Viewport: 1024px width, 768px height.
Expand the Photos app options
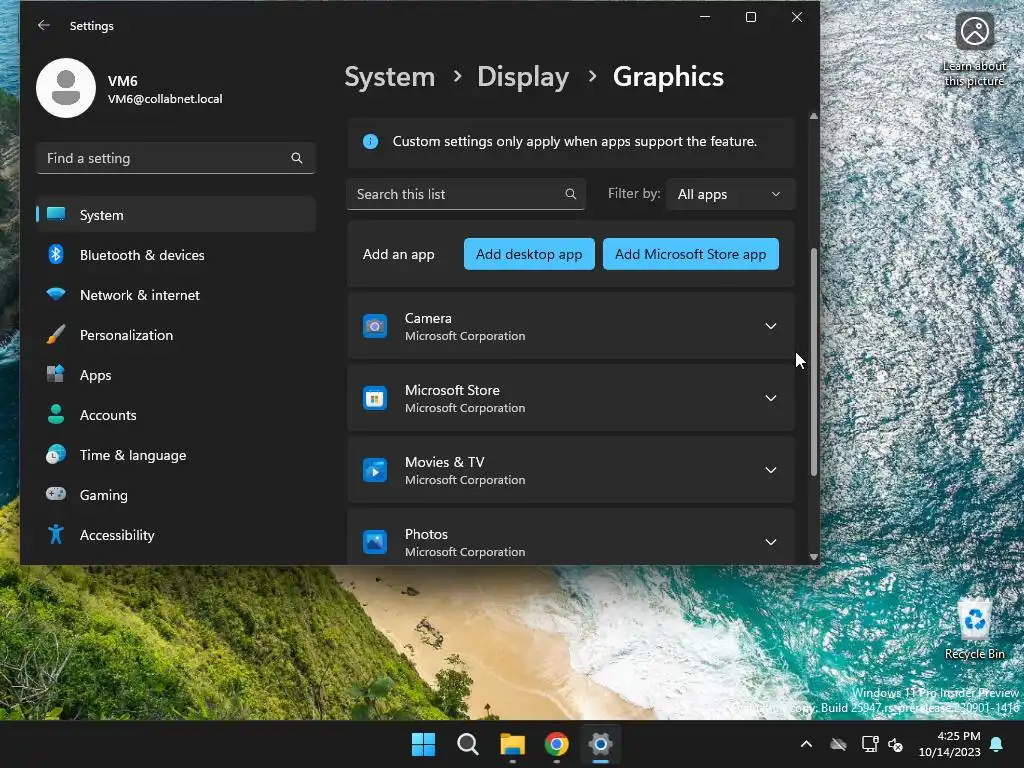click(771, 541)
